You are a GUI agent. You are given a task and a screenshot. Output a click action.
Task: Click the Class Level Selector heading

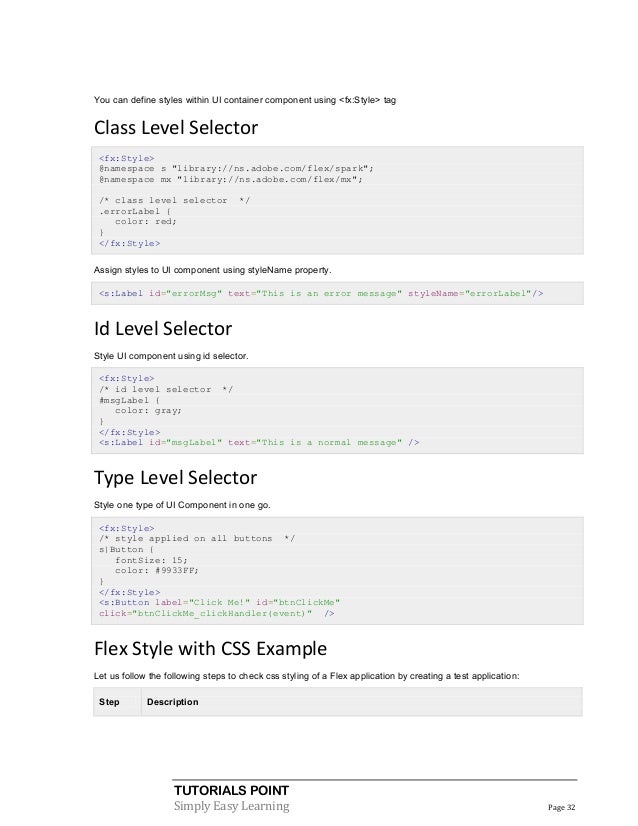pos(175,127)
